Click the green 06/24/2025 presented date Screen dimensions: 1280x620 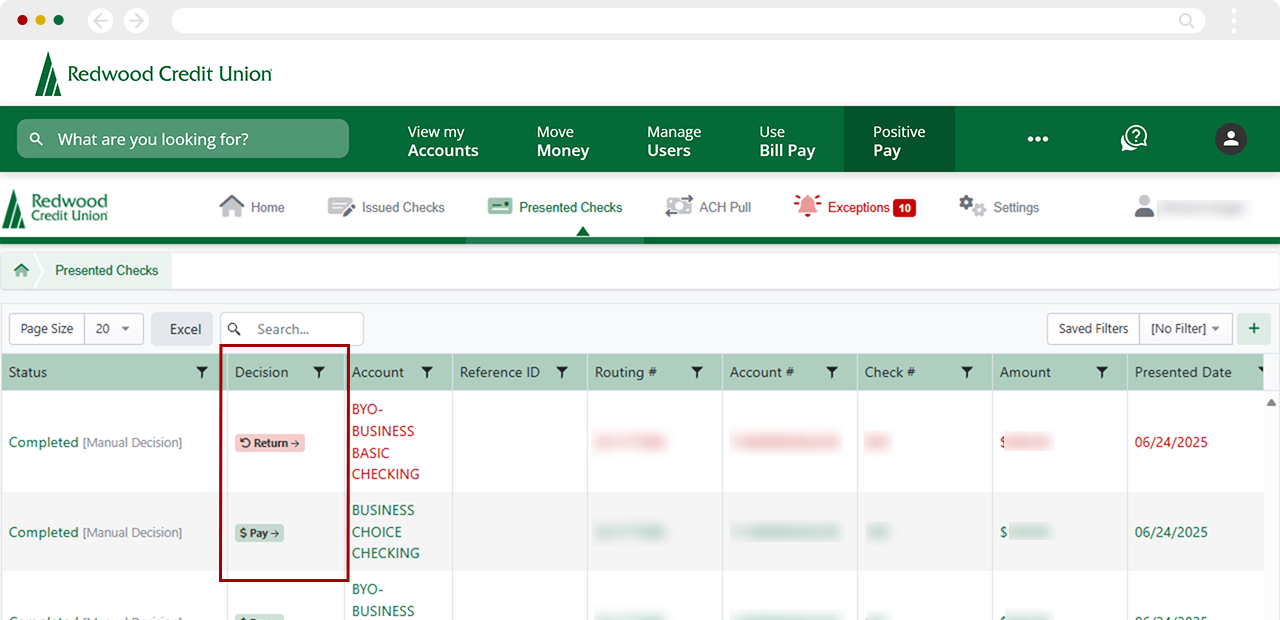tap(1171, 532)
